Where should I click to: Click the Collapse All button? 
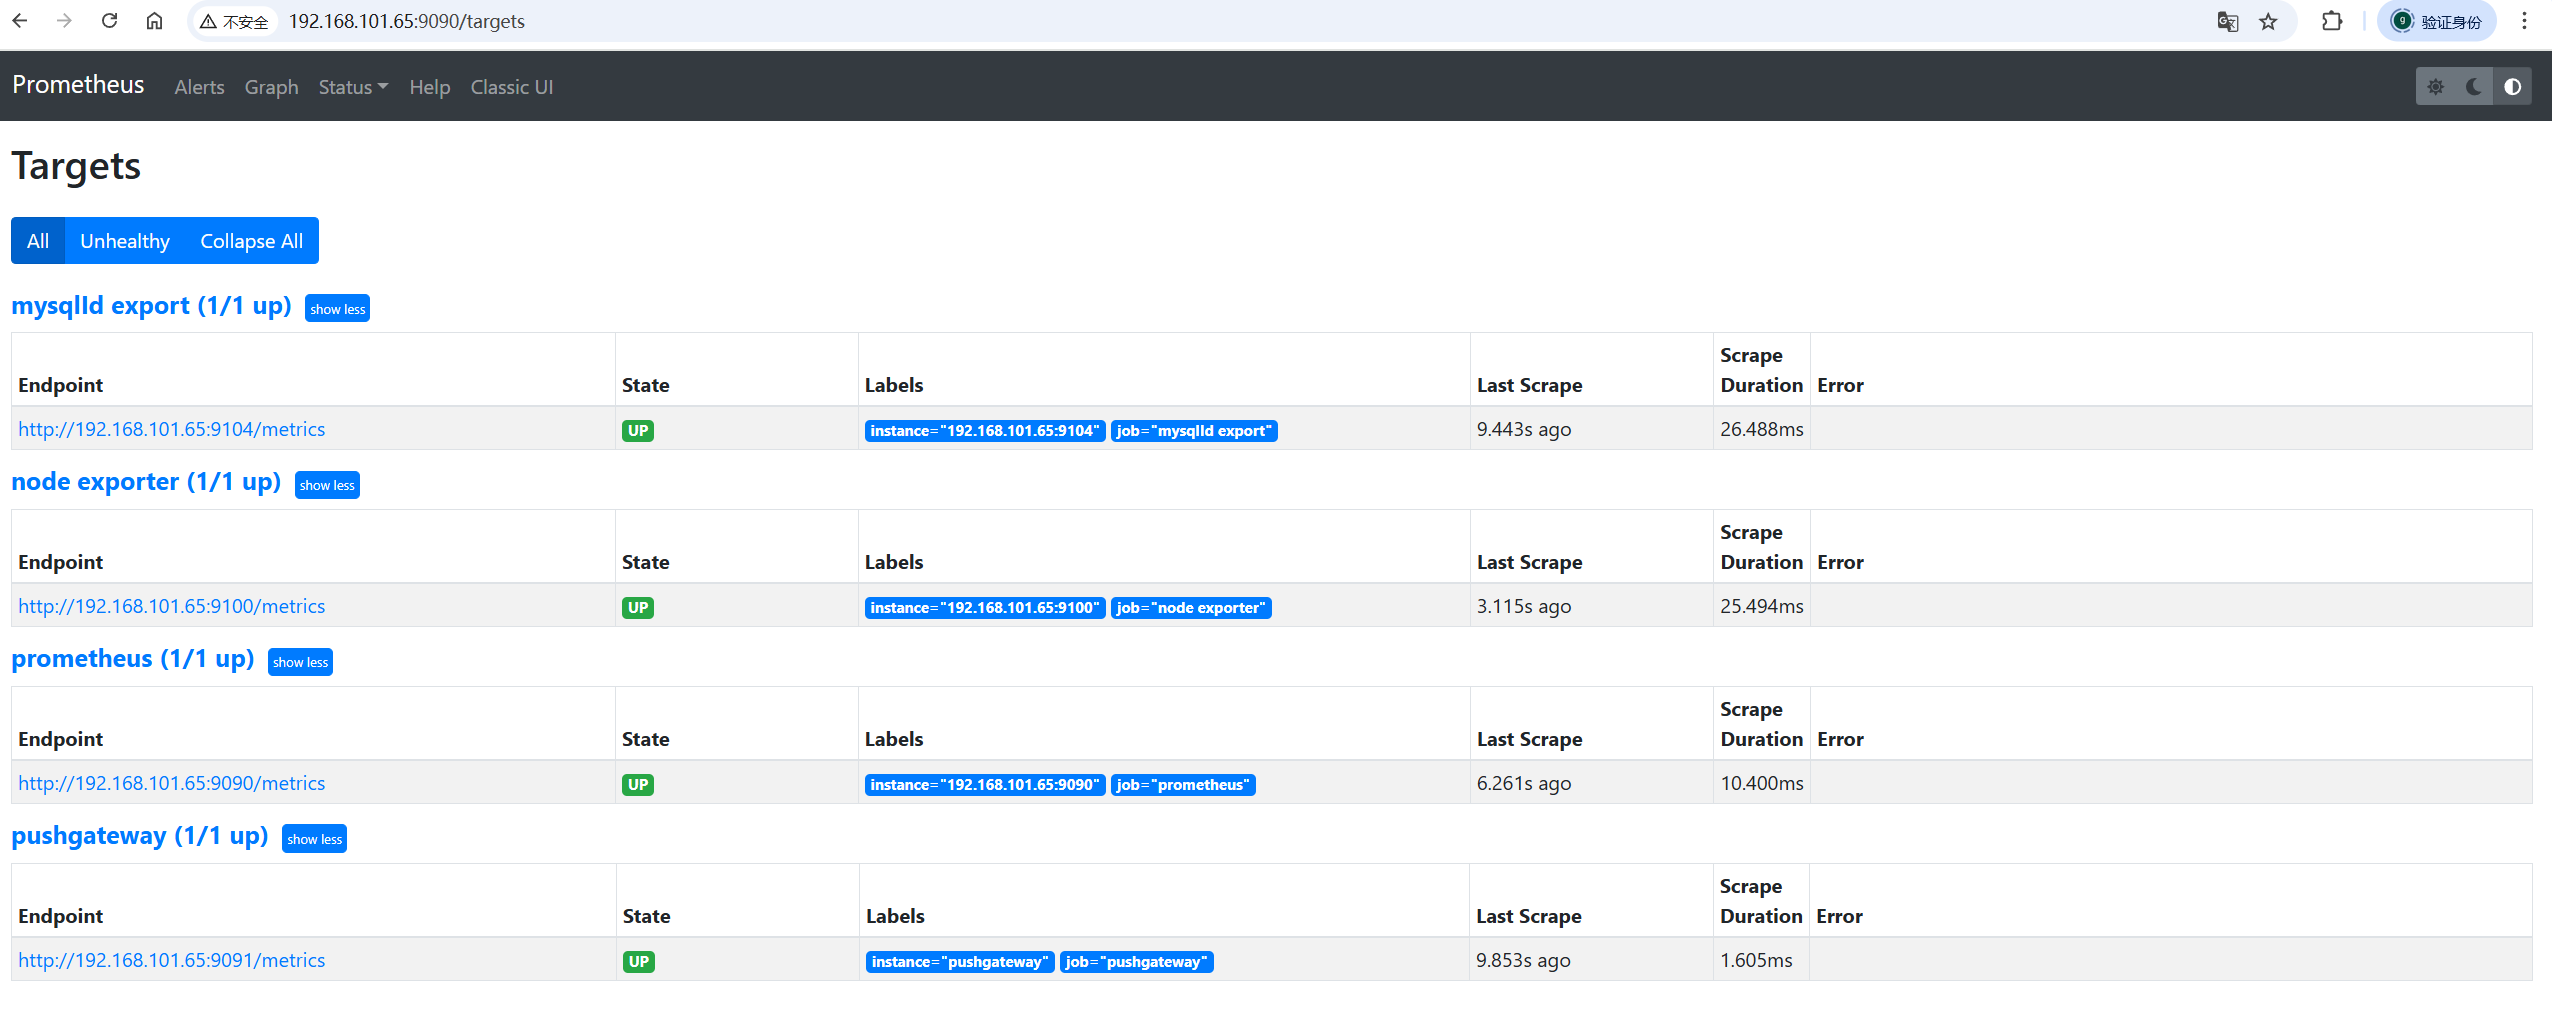pos(251,241)
